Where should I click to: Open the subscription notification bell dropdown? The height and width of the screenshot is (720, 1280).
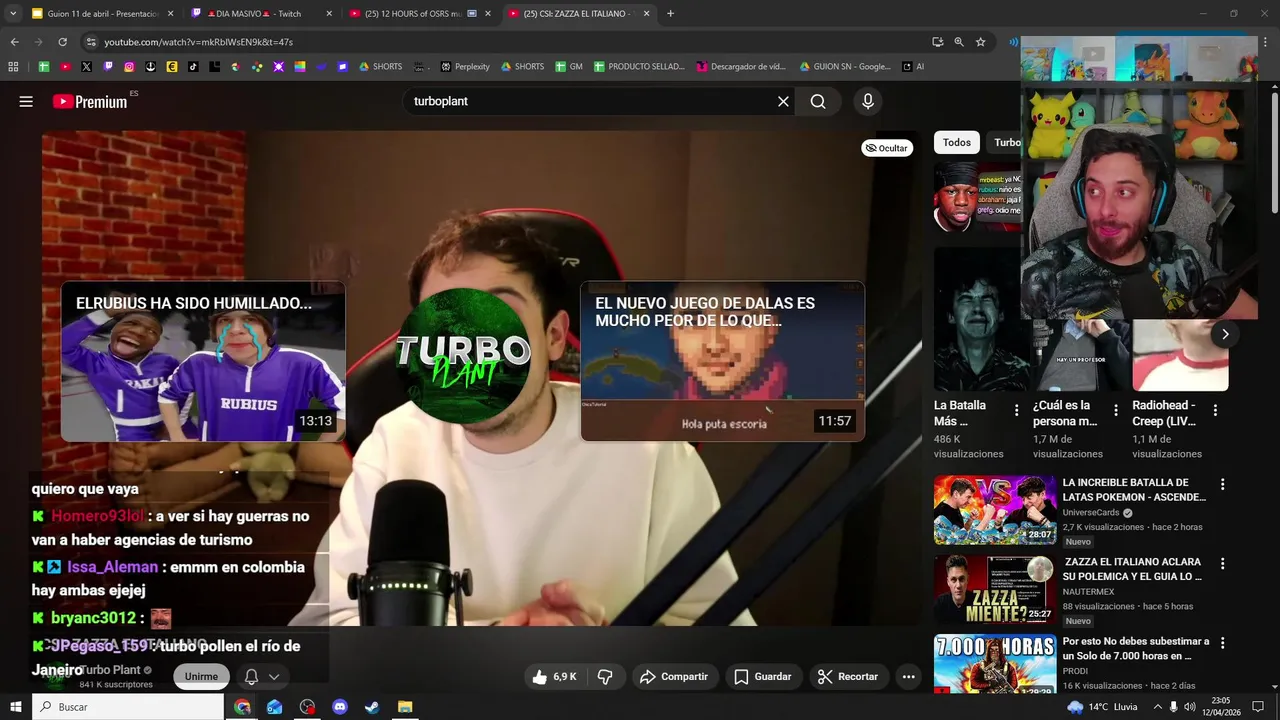coord(262,677)
